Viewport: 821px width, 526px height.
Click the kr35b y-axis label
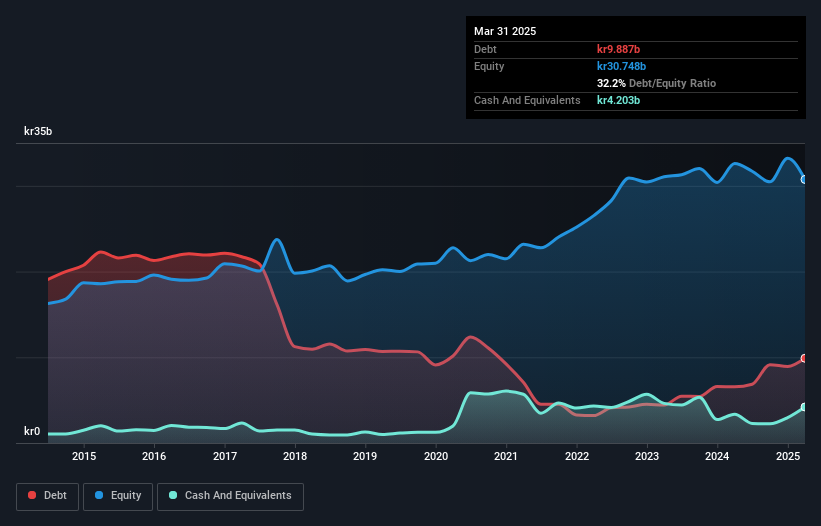pyautogui.click(x=38, y=131)
